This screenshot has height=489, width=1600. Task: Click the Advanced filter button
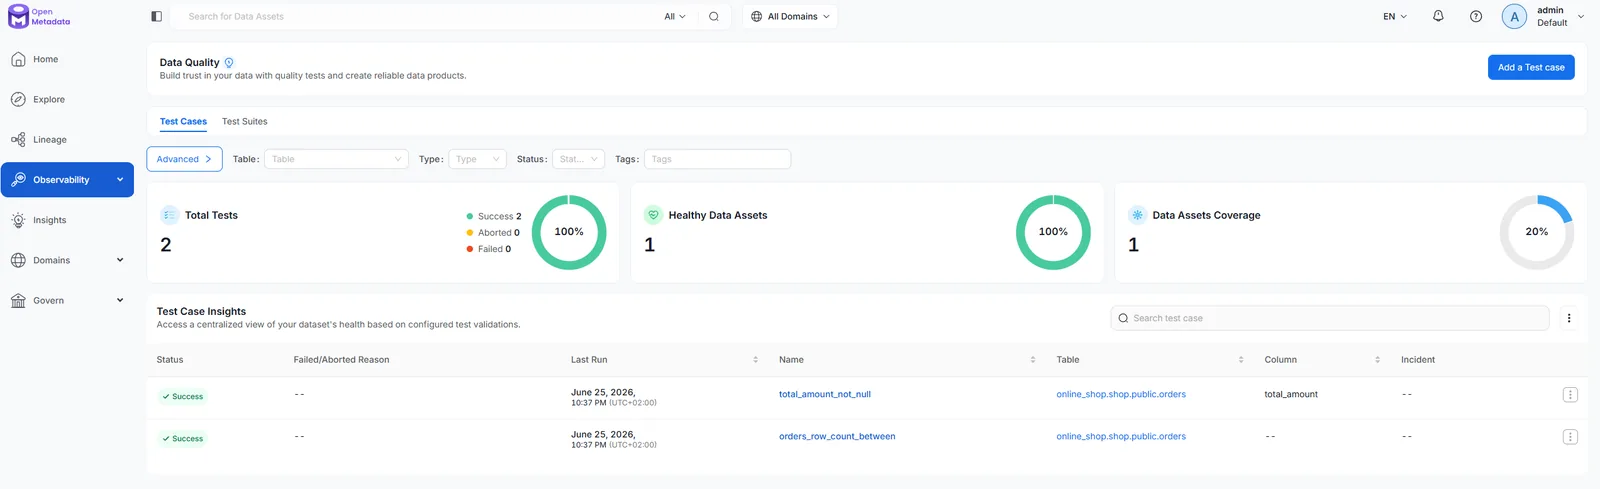tap(184, 159)
